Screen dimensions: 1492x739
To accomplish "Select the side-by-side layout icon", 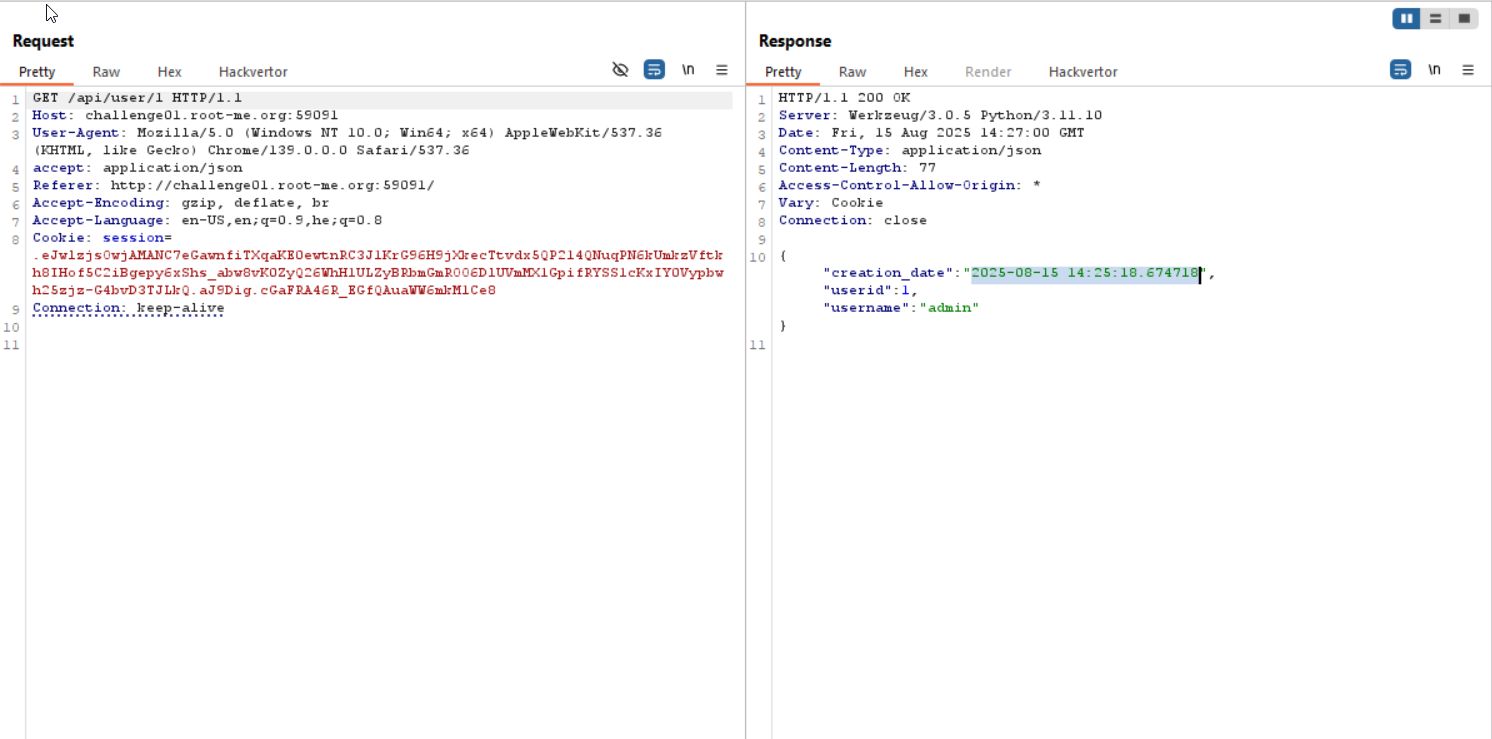I will 1407,18.
